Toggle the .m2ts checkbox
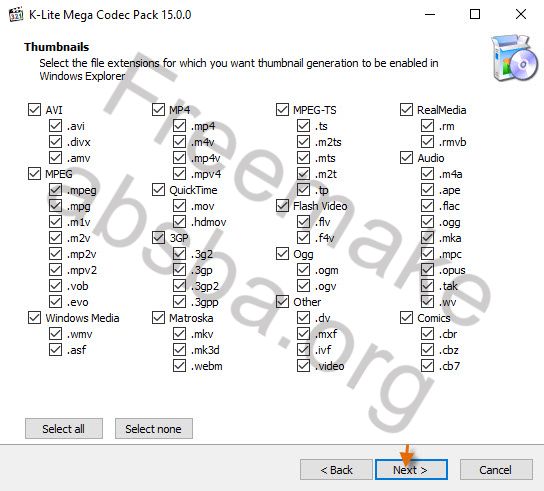Screen dimensions: 544x491 point(304,142)
